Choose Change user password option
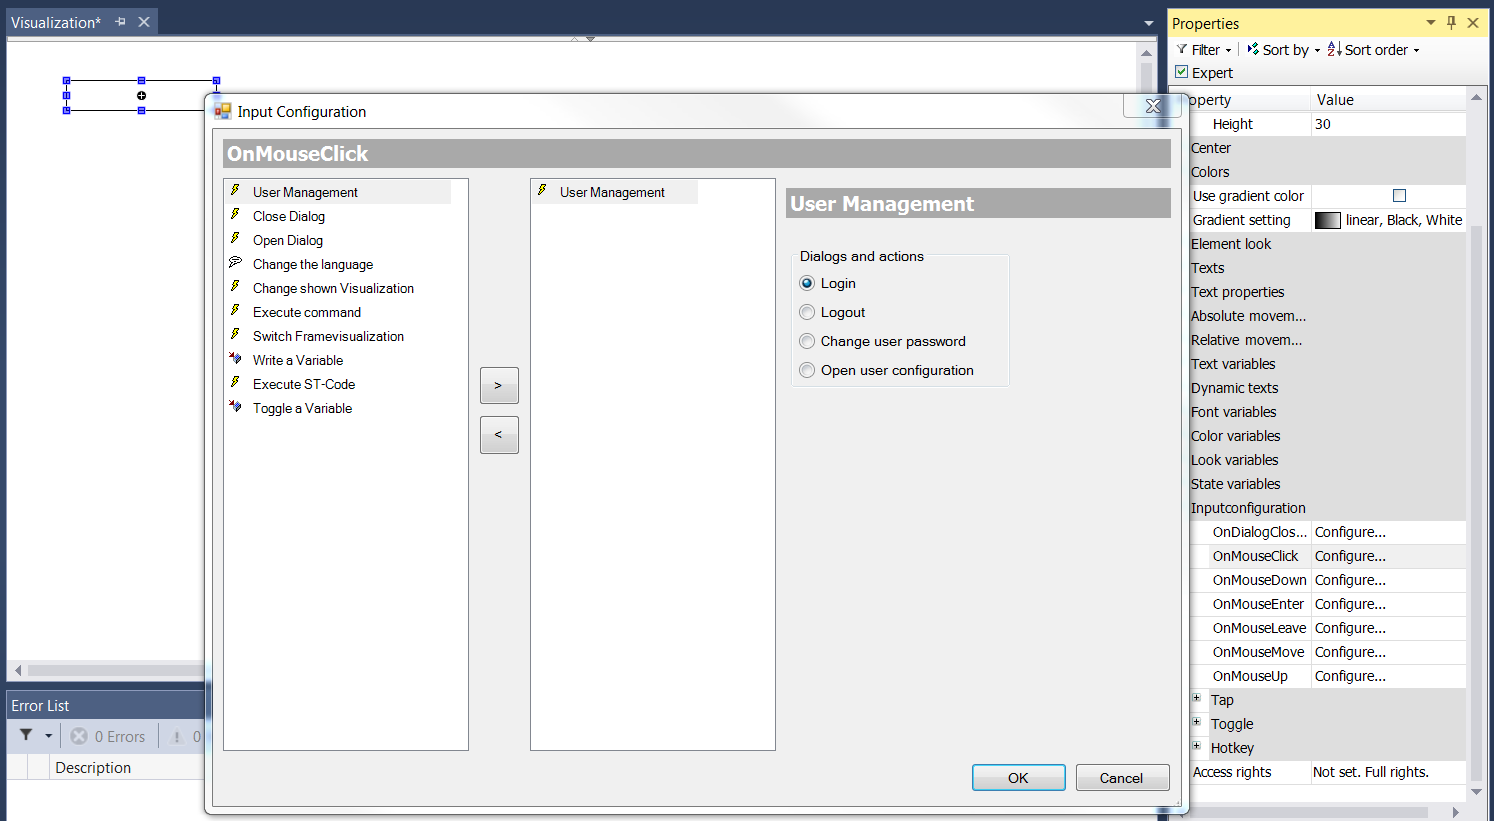The width and height of the screenshot is (1494, 821). (807, 341)
